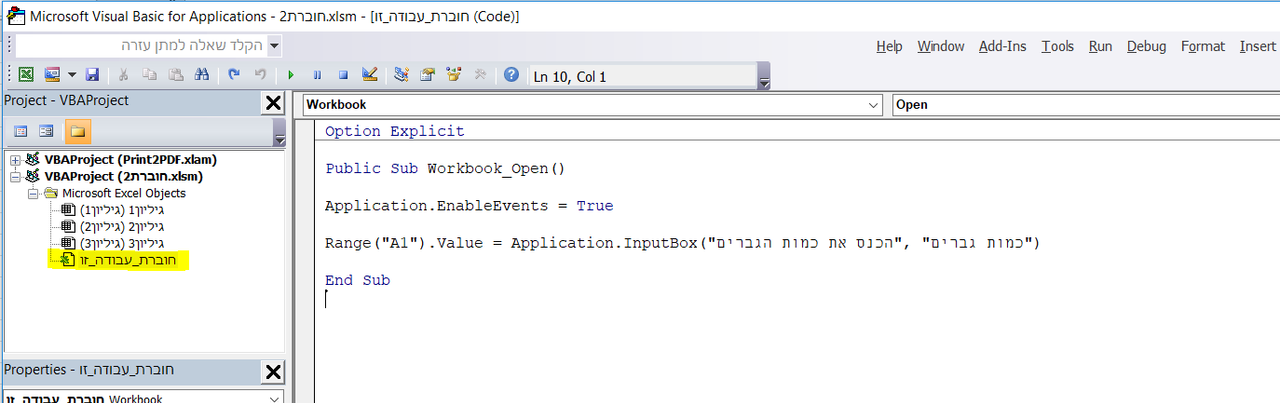This screenshot has width=1280, height=403.
Task: Open the Debug menu
Action: click(x=1146, y=46)
